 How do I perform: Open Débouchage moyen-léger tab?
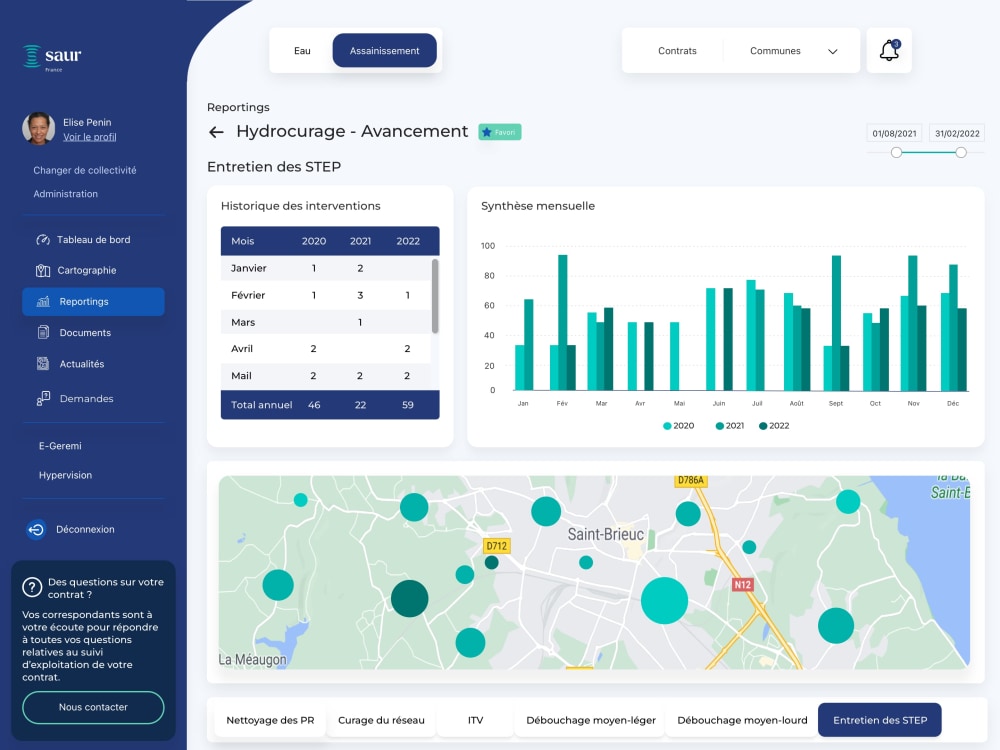coord(591,720)
